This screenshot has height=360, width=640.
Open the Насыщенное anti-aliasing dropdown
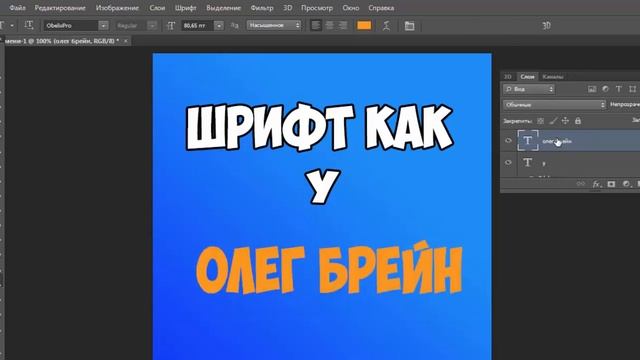273,25
